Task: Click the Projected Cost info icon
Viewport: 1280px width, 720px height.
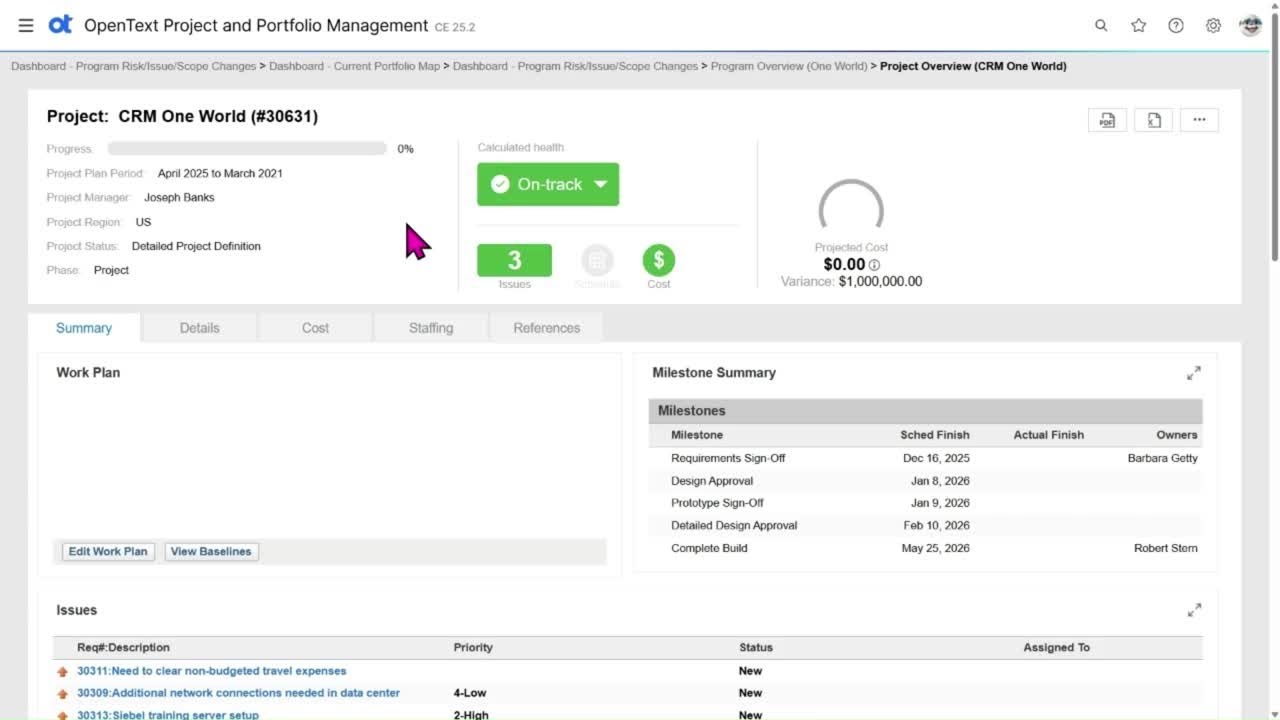Action: (x=874, y=265)
